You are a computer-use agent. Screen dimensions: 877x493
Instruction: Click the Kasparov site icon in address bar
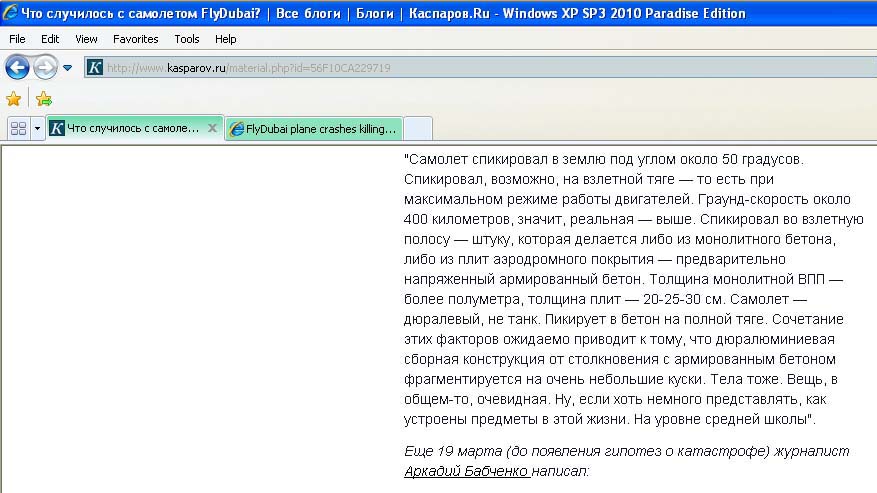tap(95, 68)
